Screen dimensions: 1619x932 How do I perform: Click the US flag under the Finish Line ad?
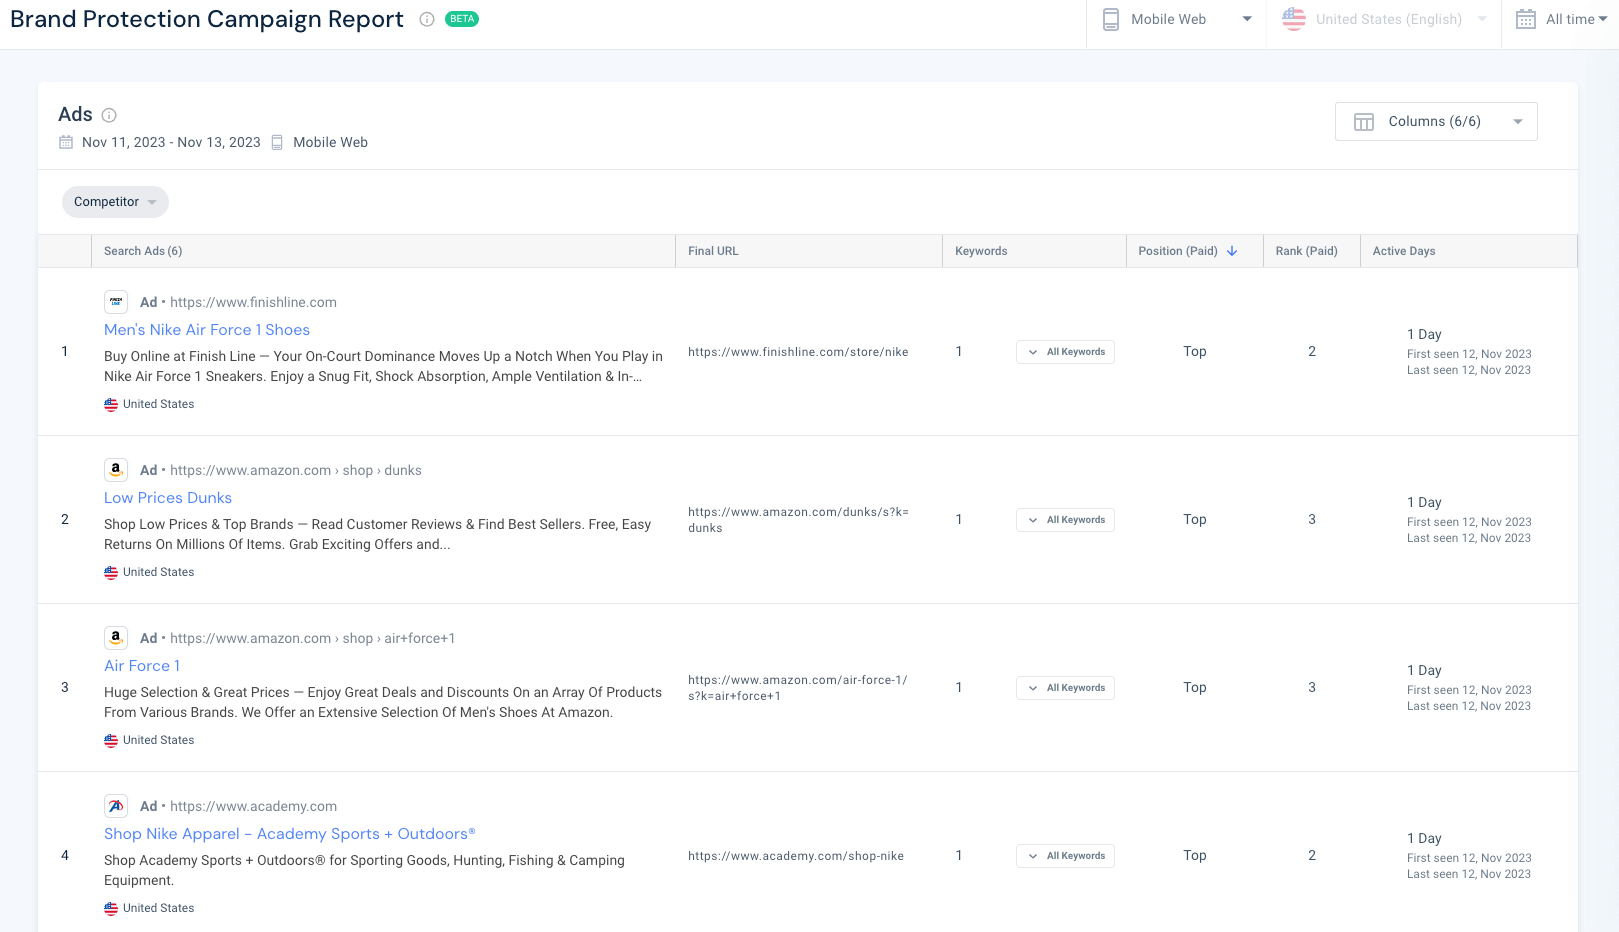coord(111,405)
